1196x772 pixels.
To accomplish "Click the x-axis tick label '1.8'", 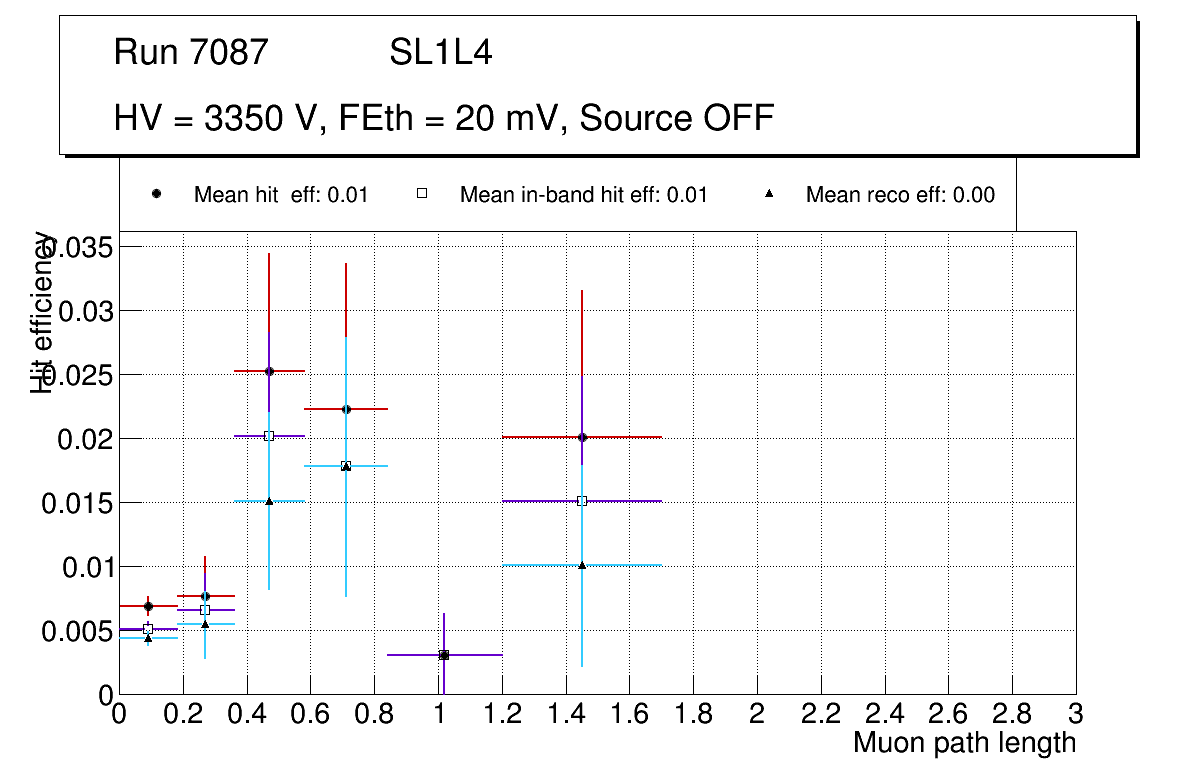I will 693,714.
